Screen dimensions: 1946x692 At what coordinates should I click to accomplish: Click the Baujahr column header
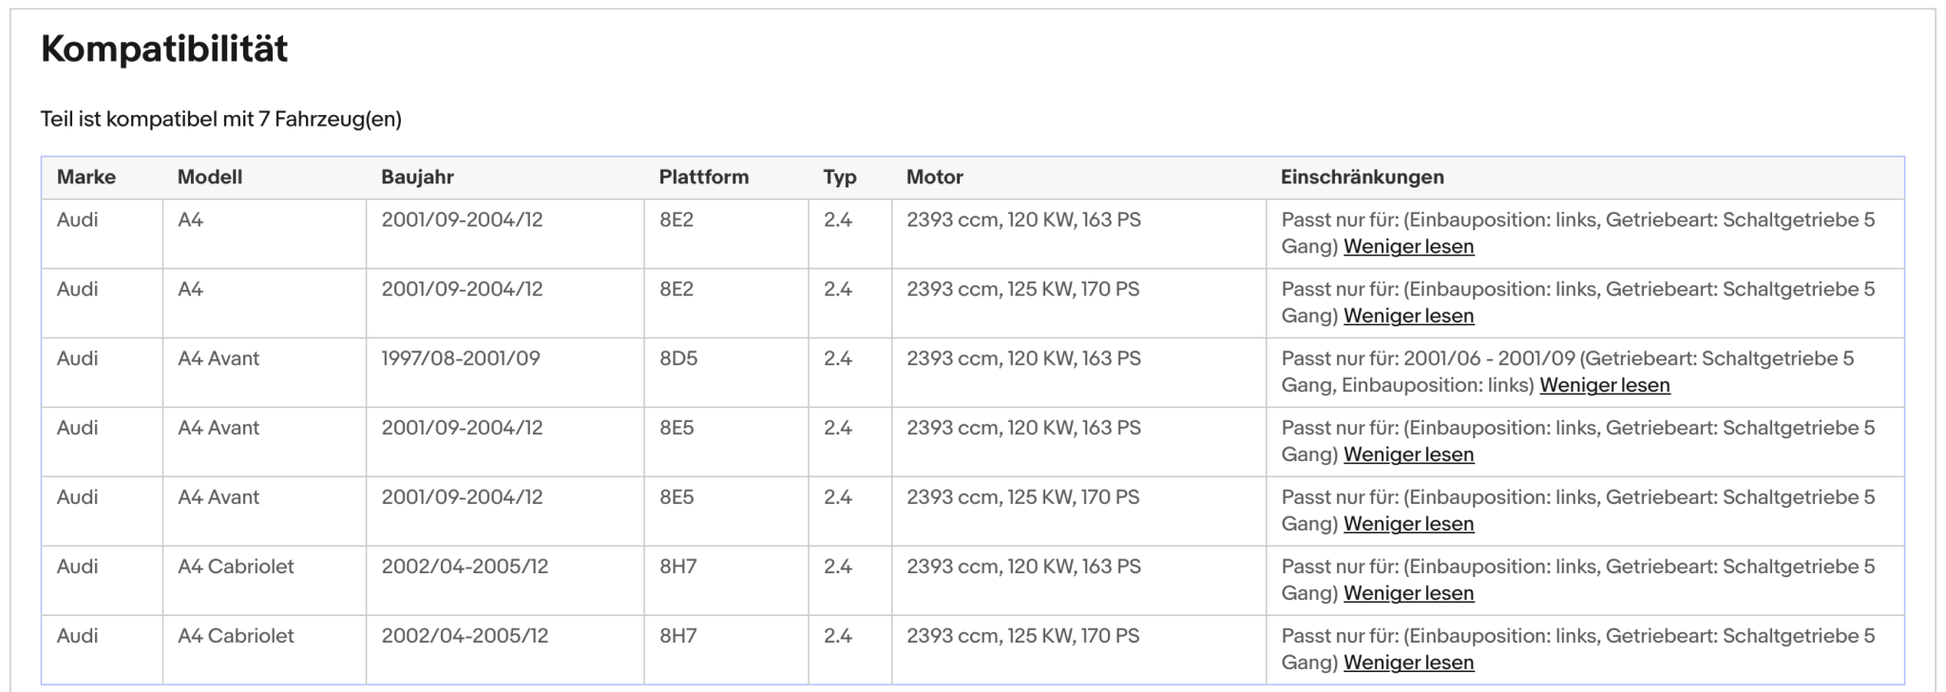tap(417, 177)
